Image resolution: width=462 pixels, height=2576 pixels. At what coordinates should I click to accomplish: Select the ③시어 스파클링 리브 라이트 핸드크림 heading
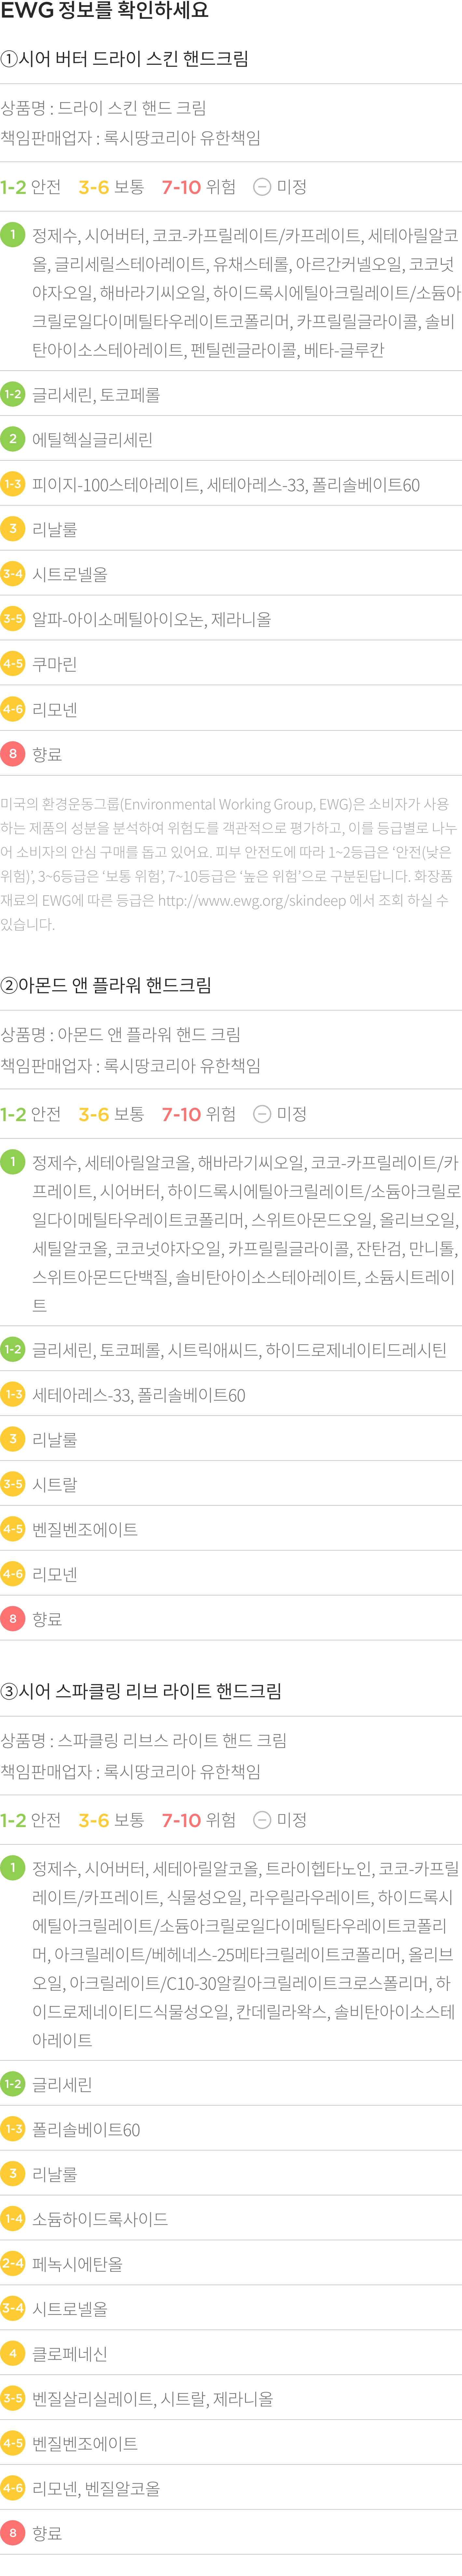(x=141, y=1691)
